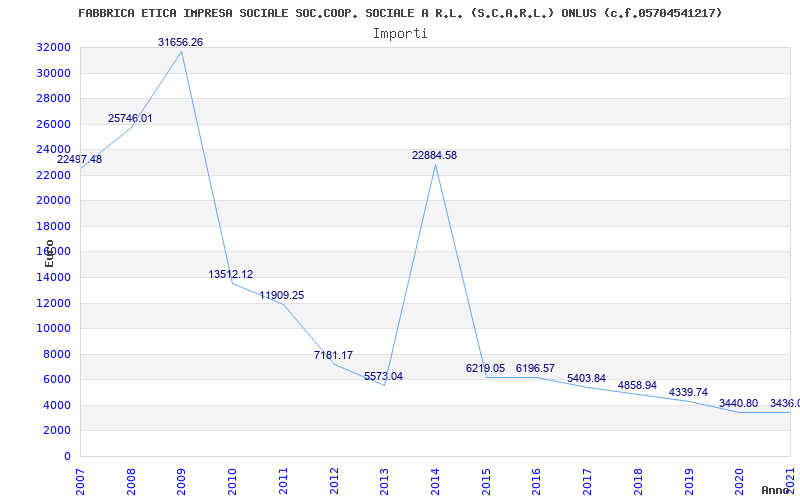Click the y-axis value 12000
Screen dimensions: 800x500
click(x=53, y=303)
